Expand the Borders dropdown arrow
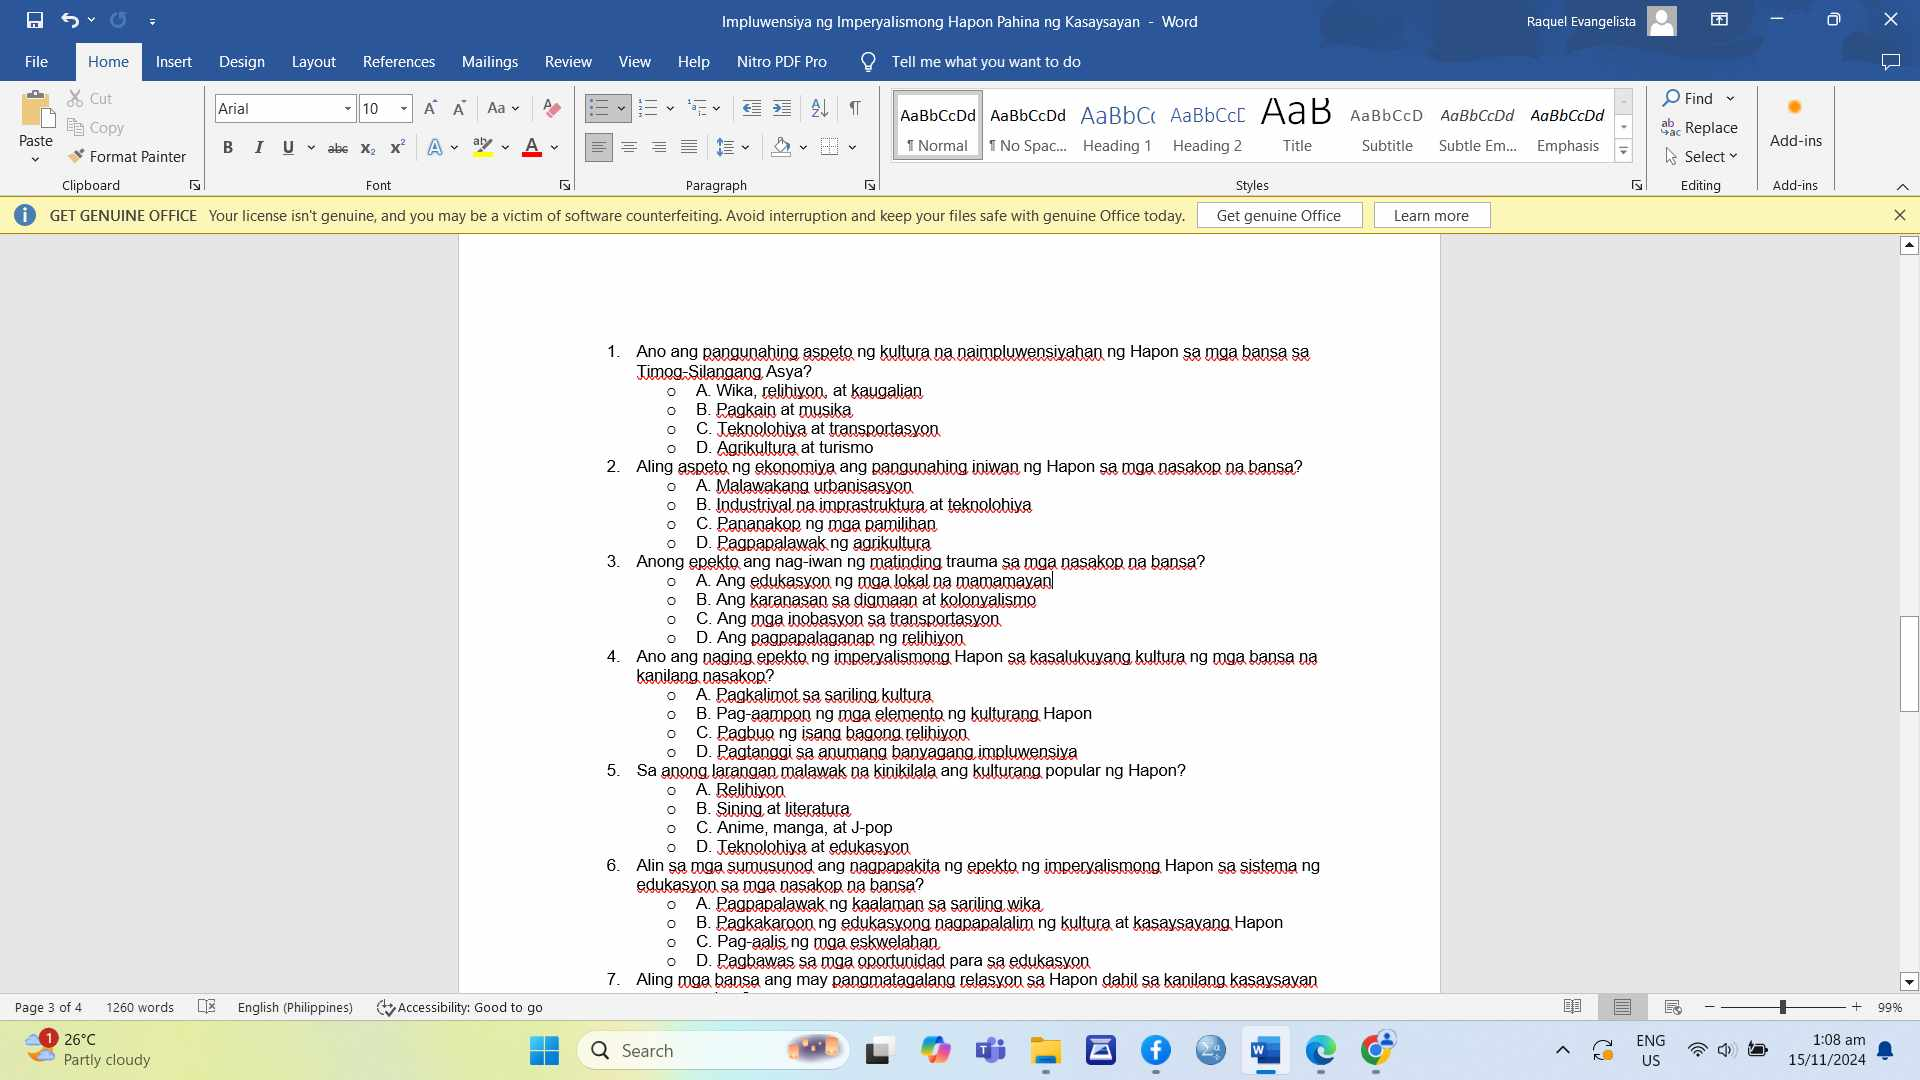The image size is (1920, 1080). point(852,148)
